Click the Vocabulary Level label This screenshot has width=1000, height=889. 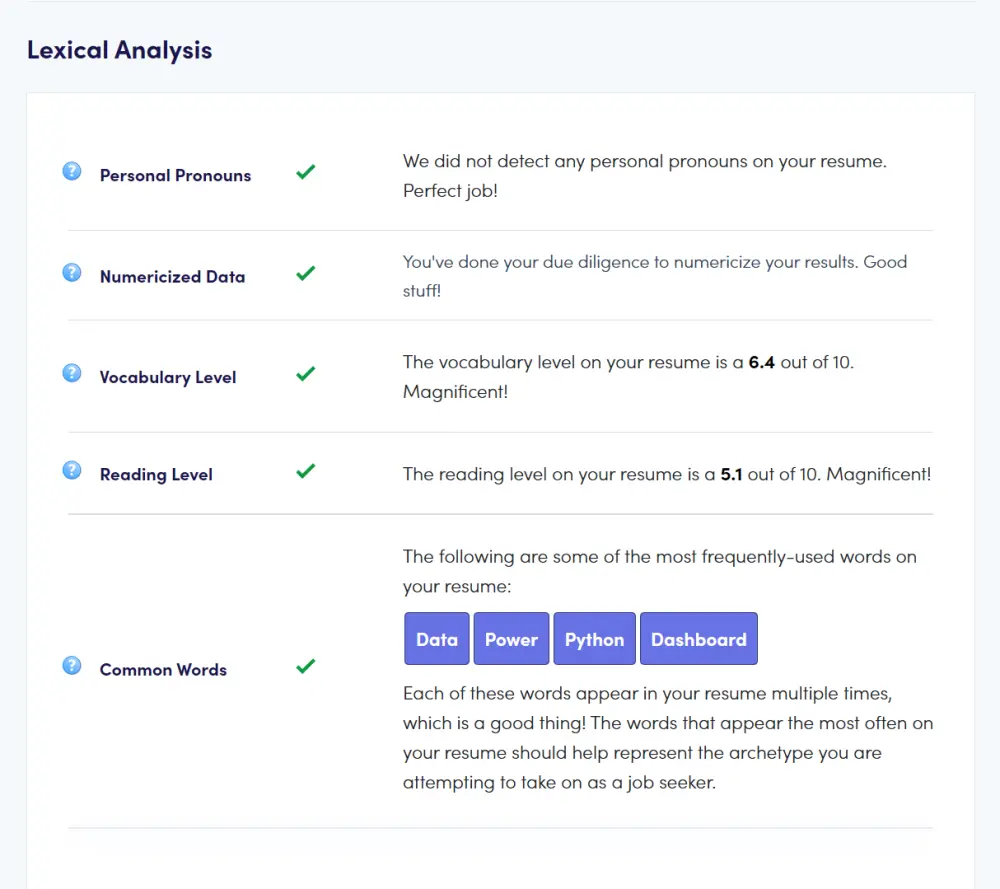pos(168,378)
